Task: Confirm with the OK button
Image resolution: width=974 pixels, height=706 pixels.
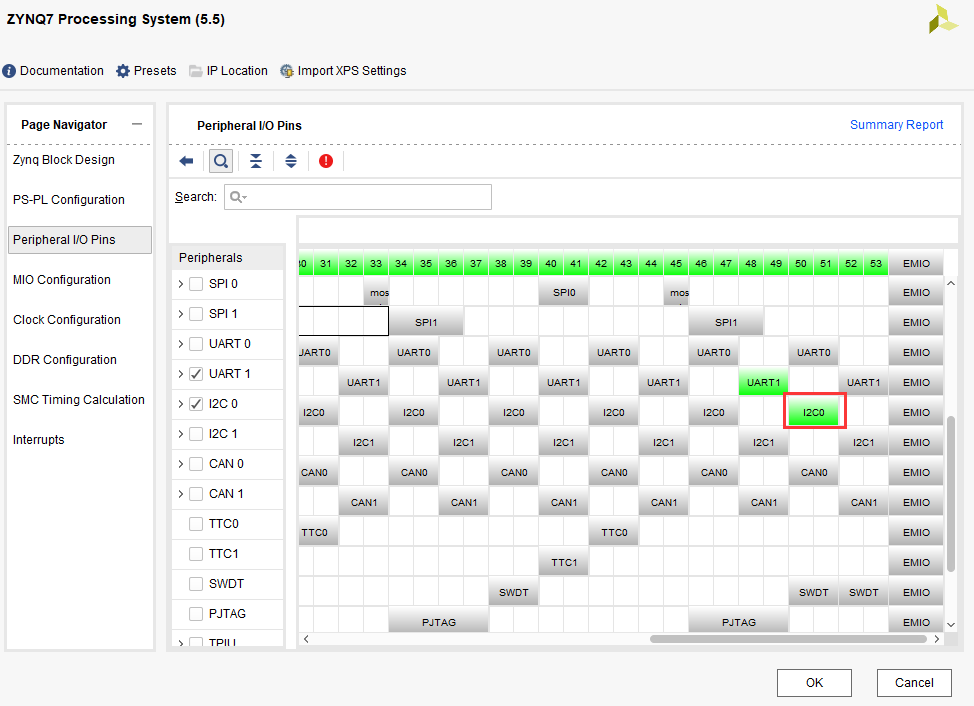Action: 814,683
